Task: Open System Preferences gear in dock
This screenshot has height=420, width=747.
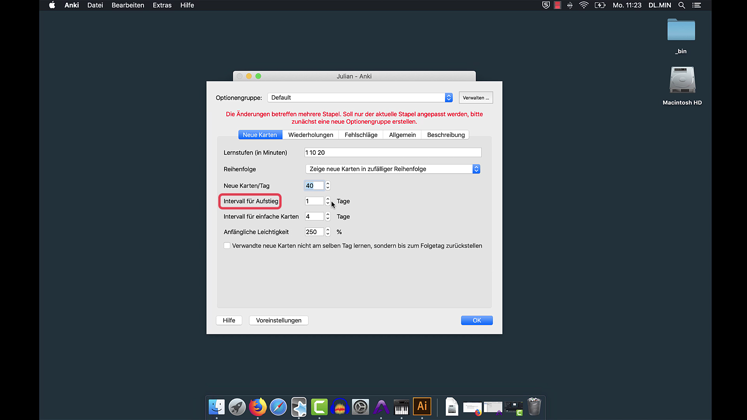Action: coord(360,407)
